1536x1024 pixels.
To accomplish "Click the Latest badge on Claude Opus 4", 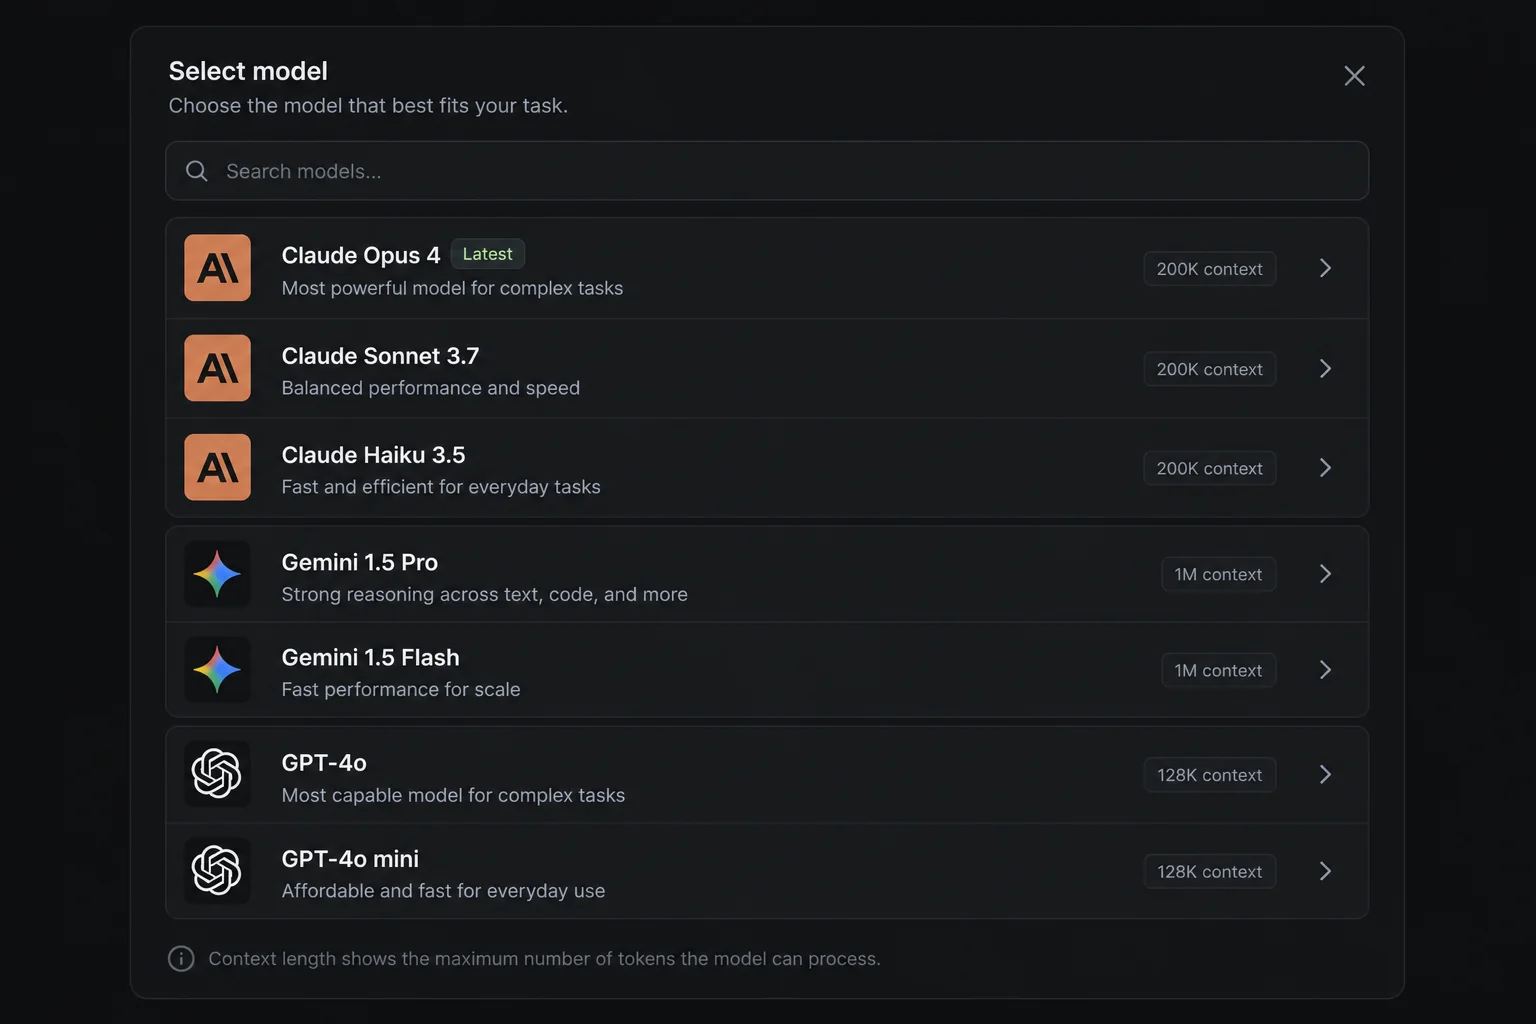I will coord(487,254).
